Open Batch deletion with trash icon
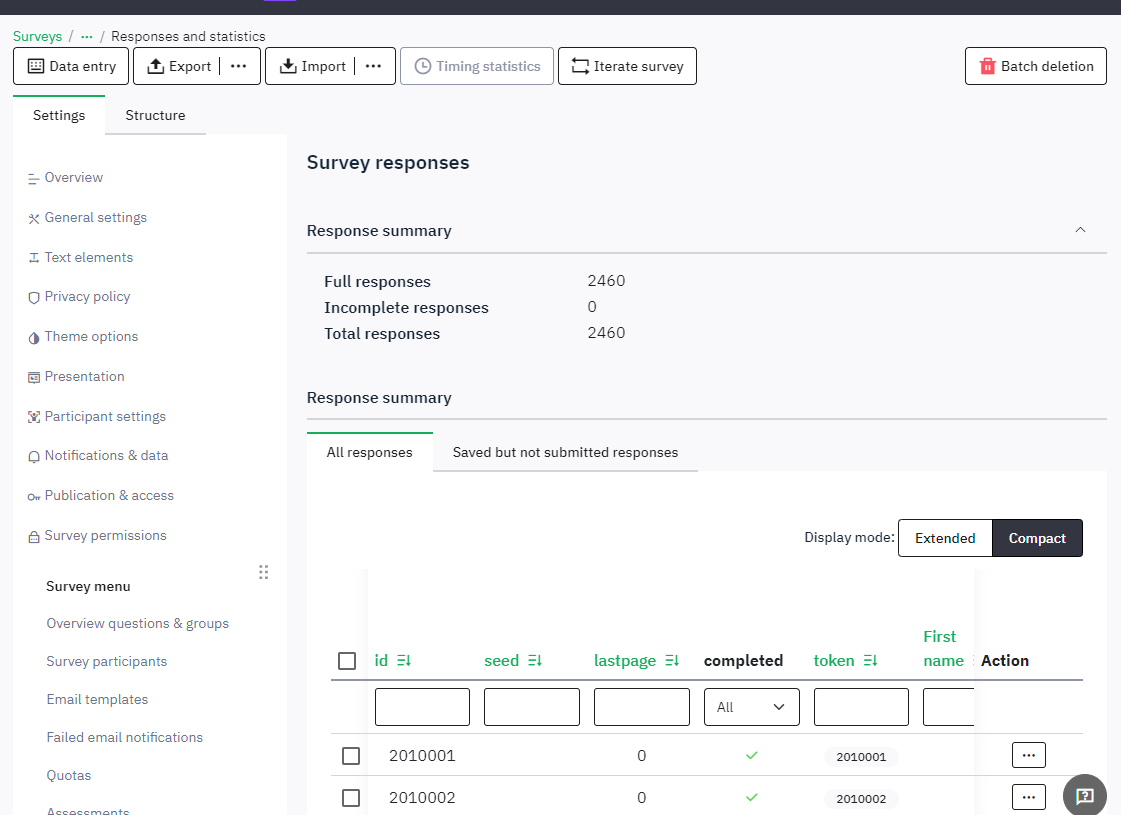 pos(1035,66)
